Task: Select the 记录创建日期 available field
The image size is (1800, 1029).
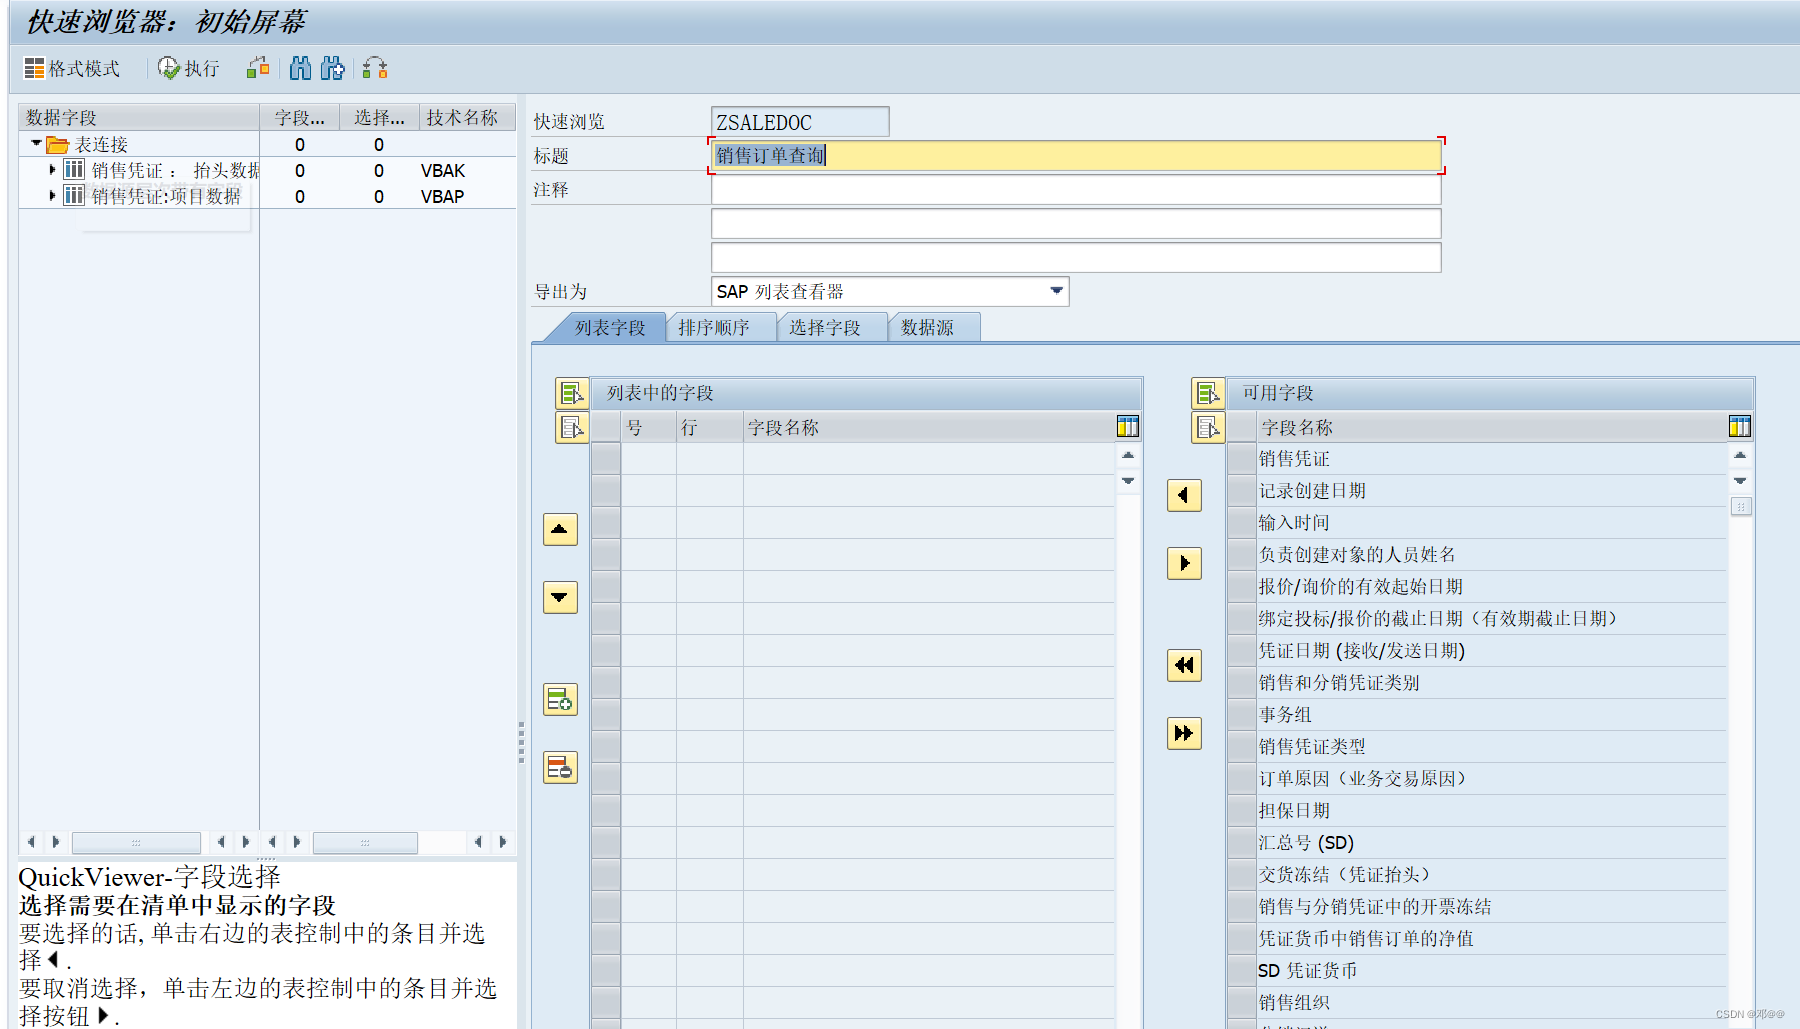Action: [1490, 491]
